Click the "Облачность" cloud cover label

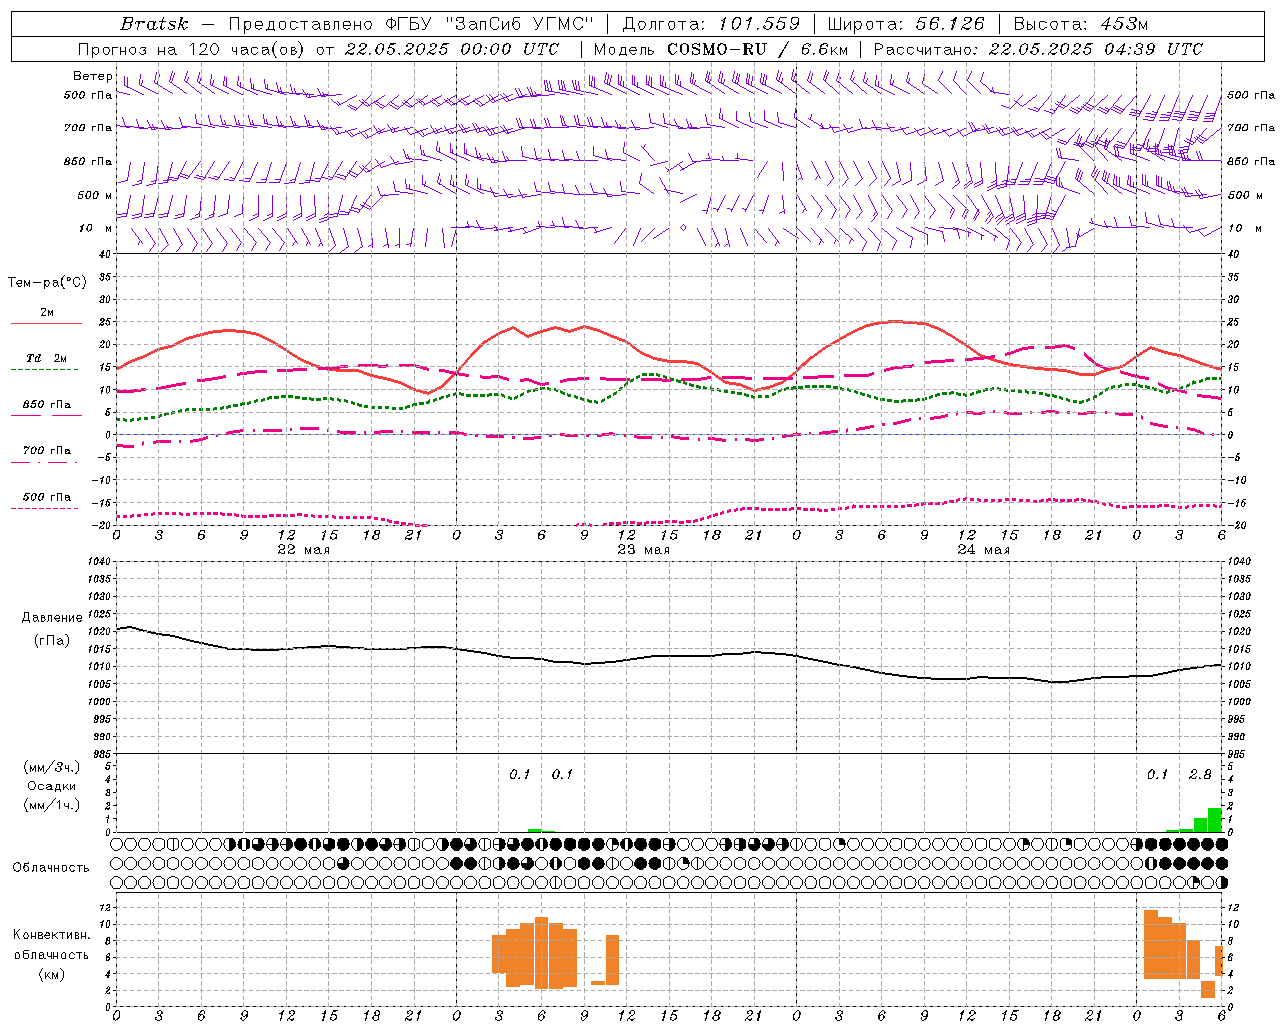51,867
